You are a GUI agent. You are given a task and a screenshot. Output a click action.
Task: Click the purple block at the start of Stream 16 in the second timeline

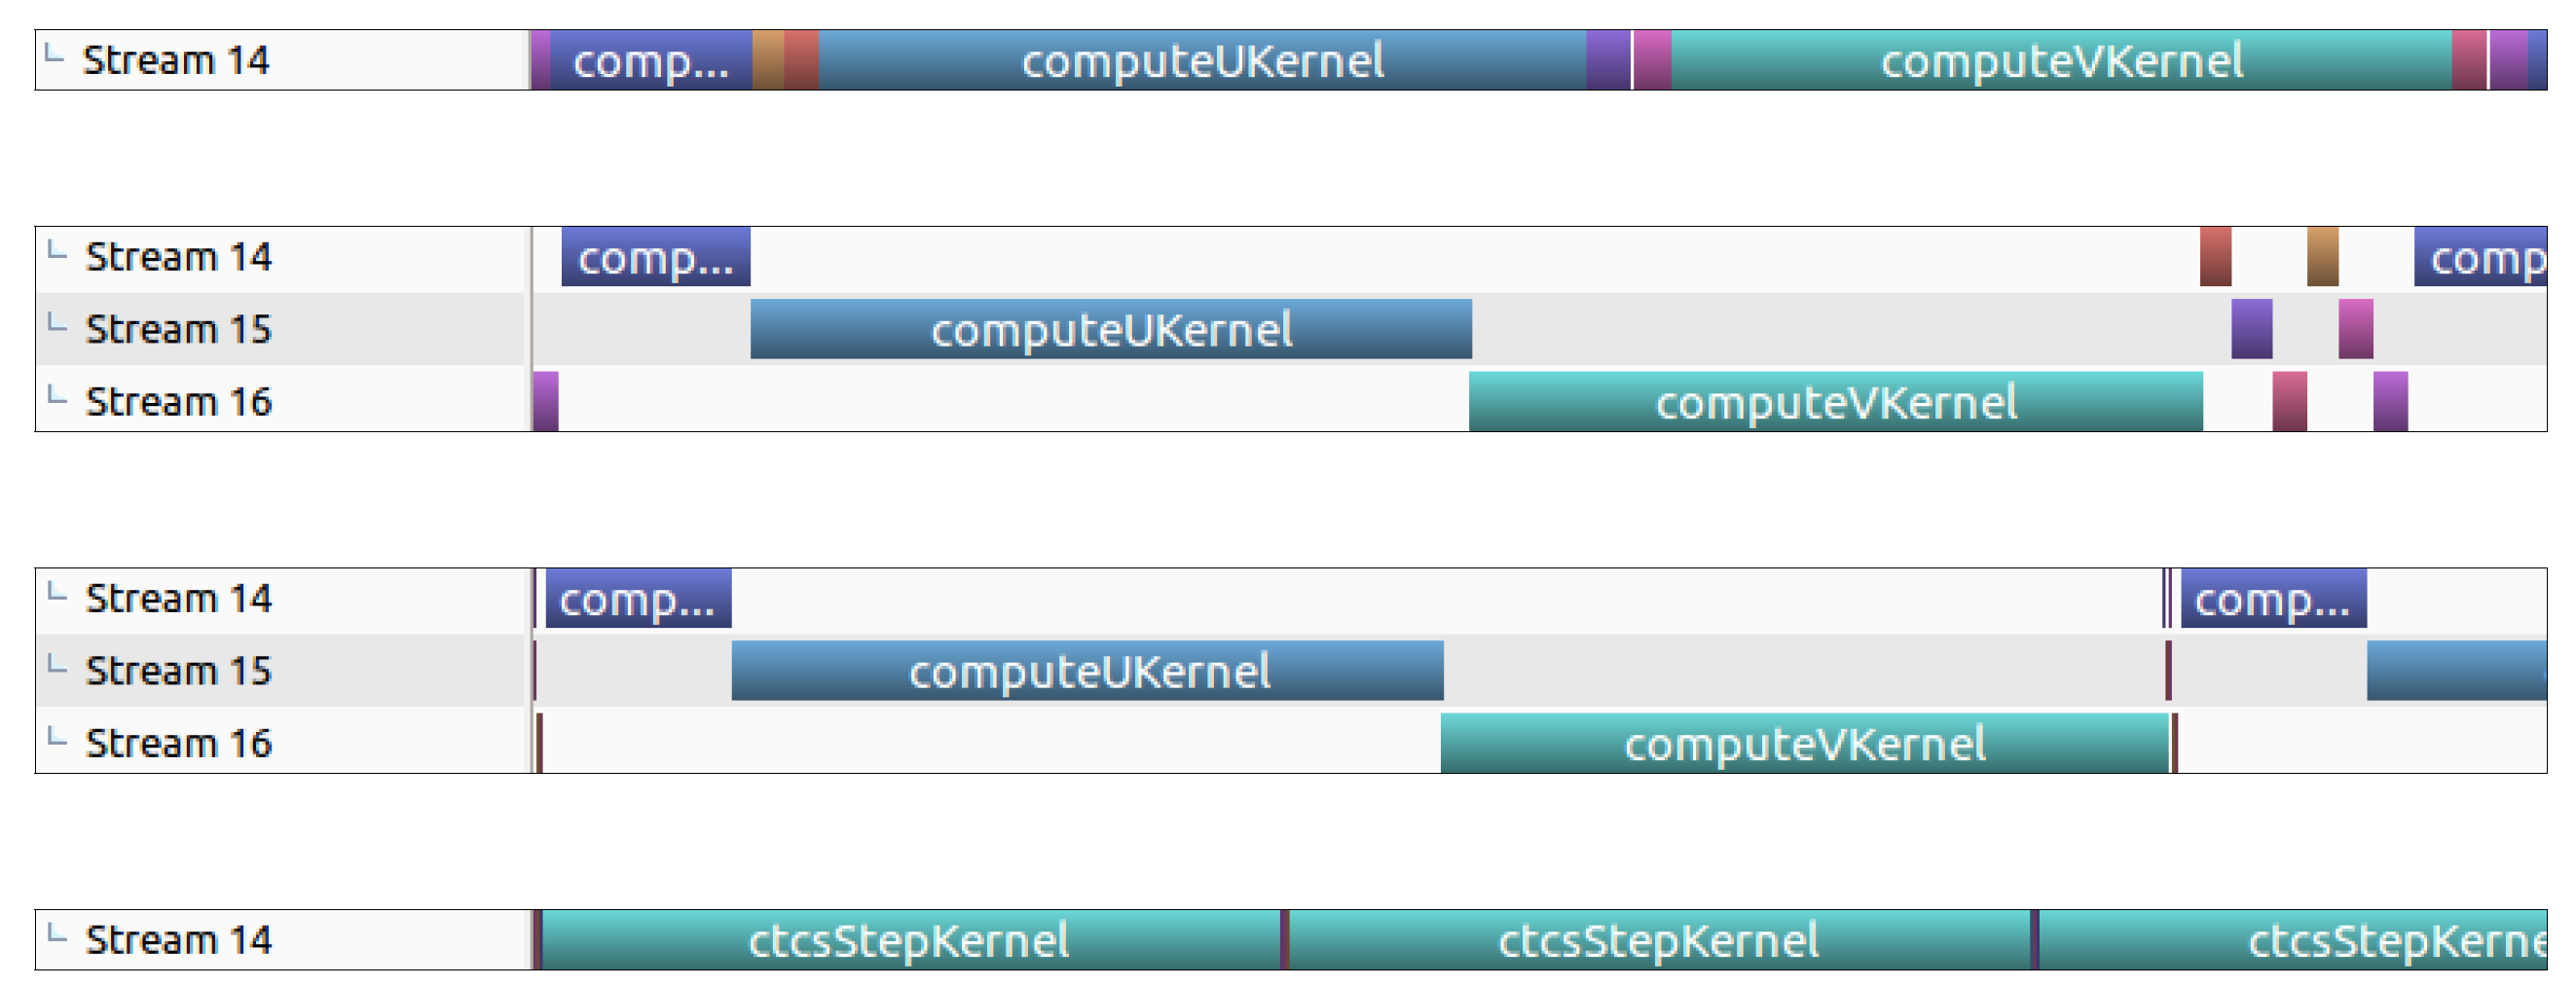click(x=546, y=402)
